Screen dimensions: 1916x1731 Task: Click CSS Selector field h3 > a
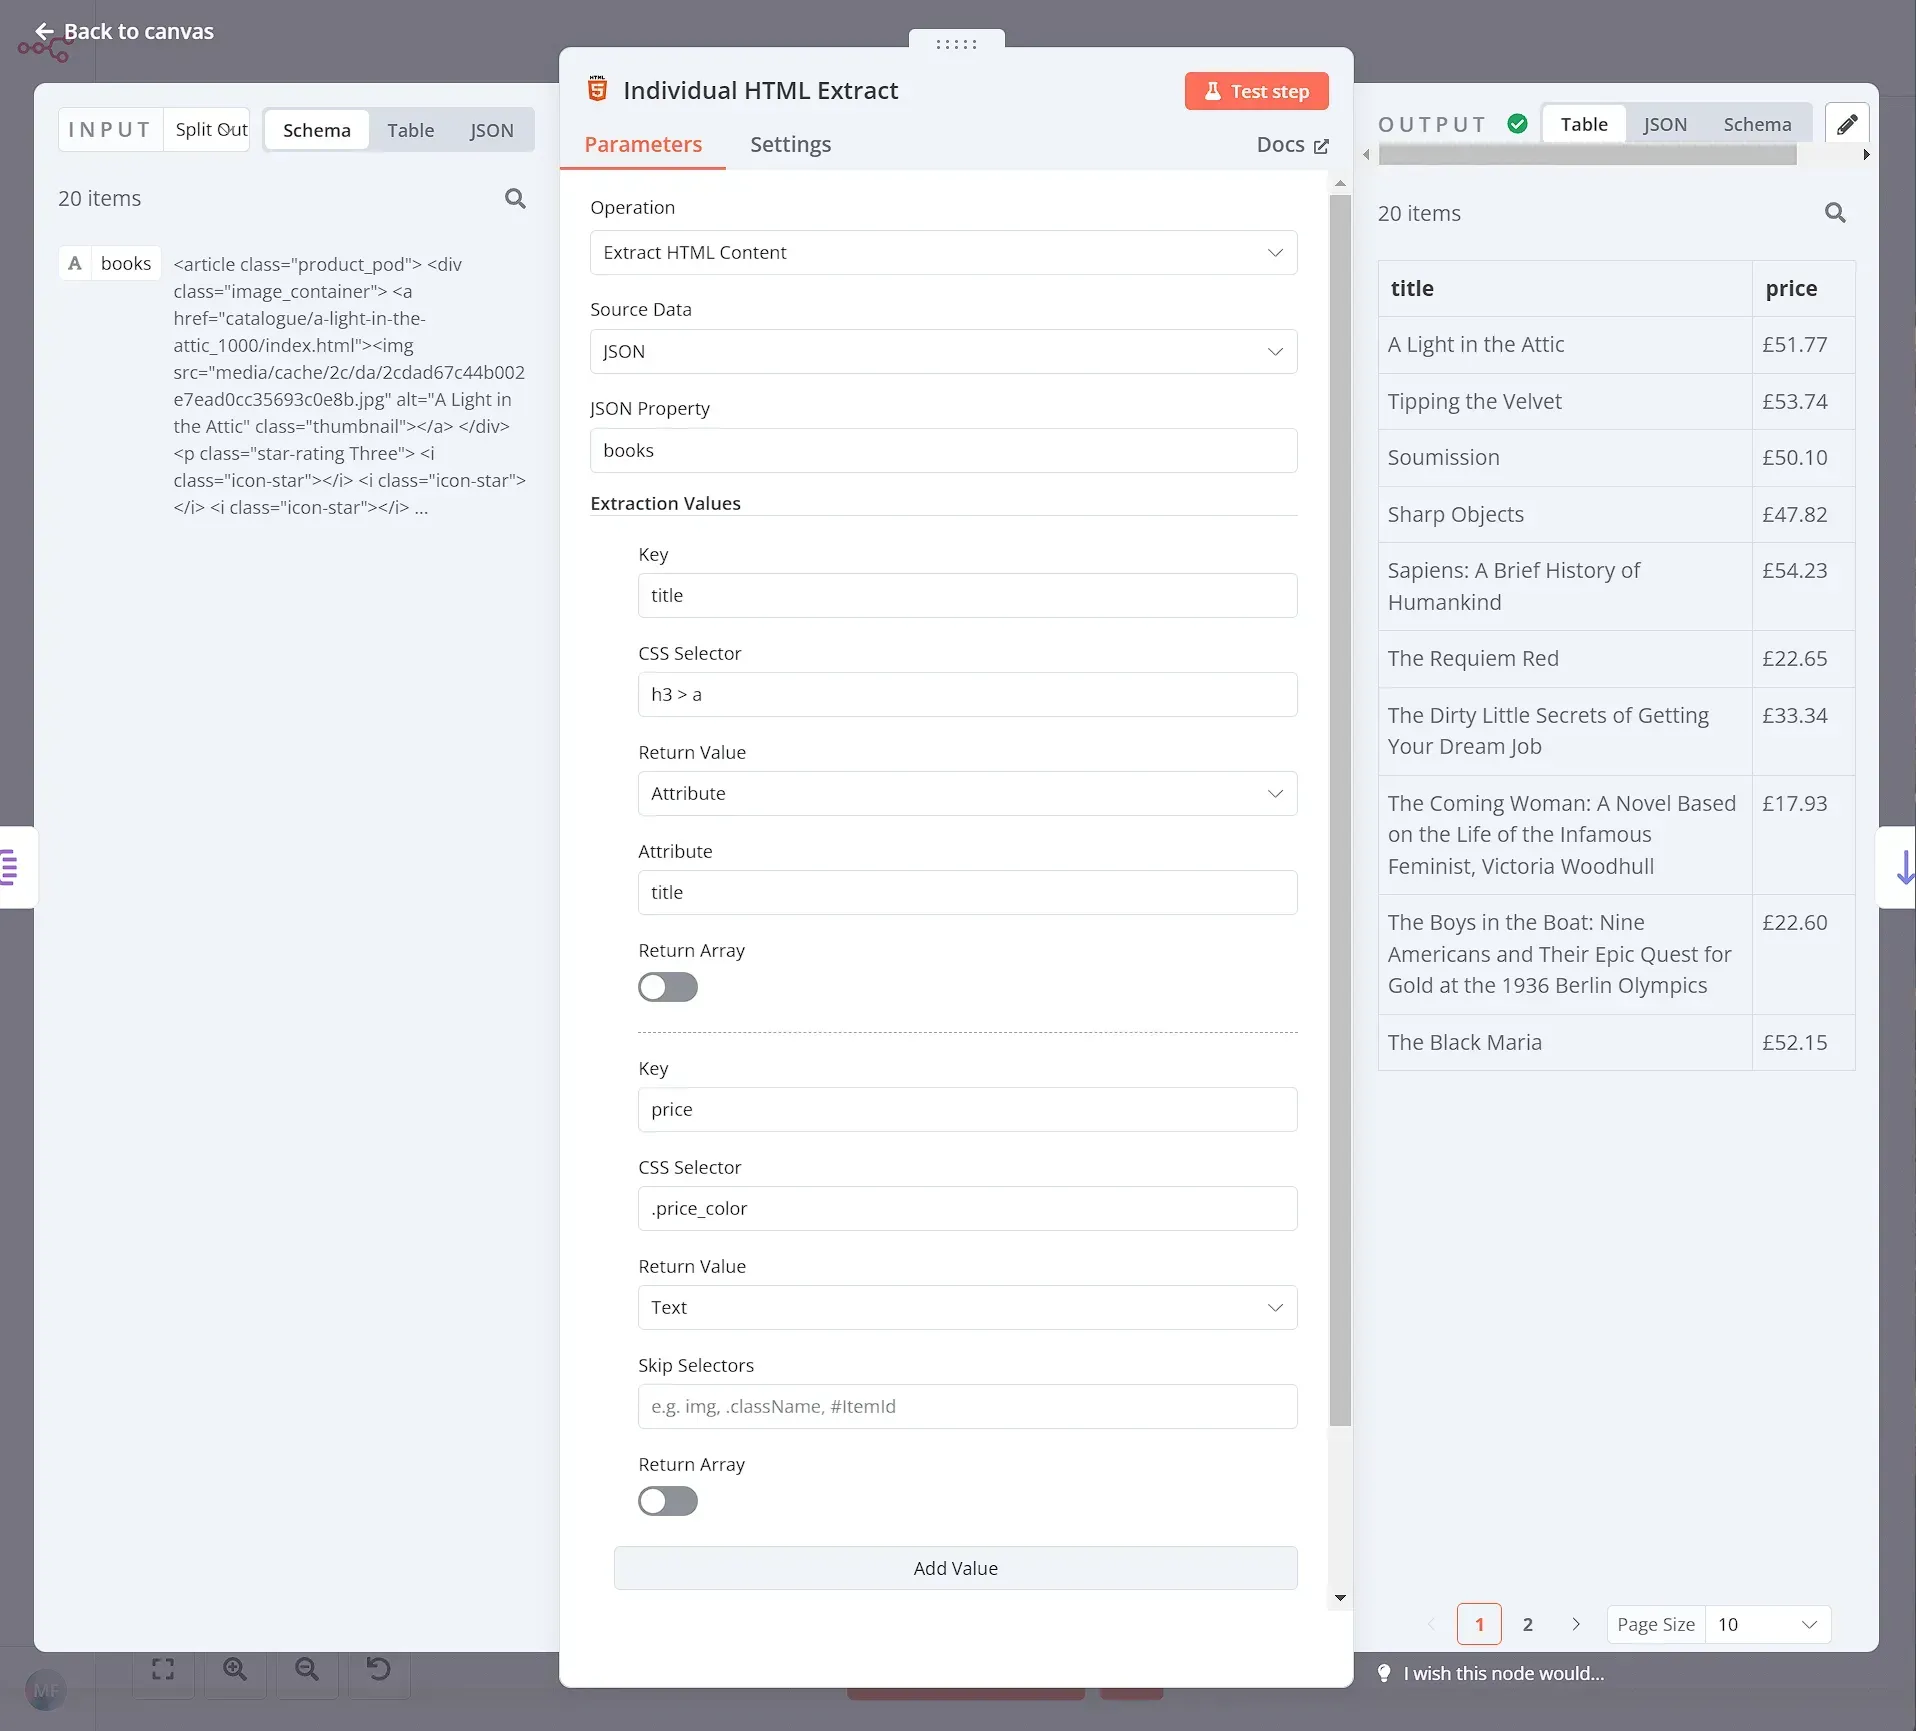(x=967, y=694)
